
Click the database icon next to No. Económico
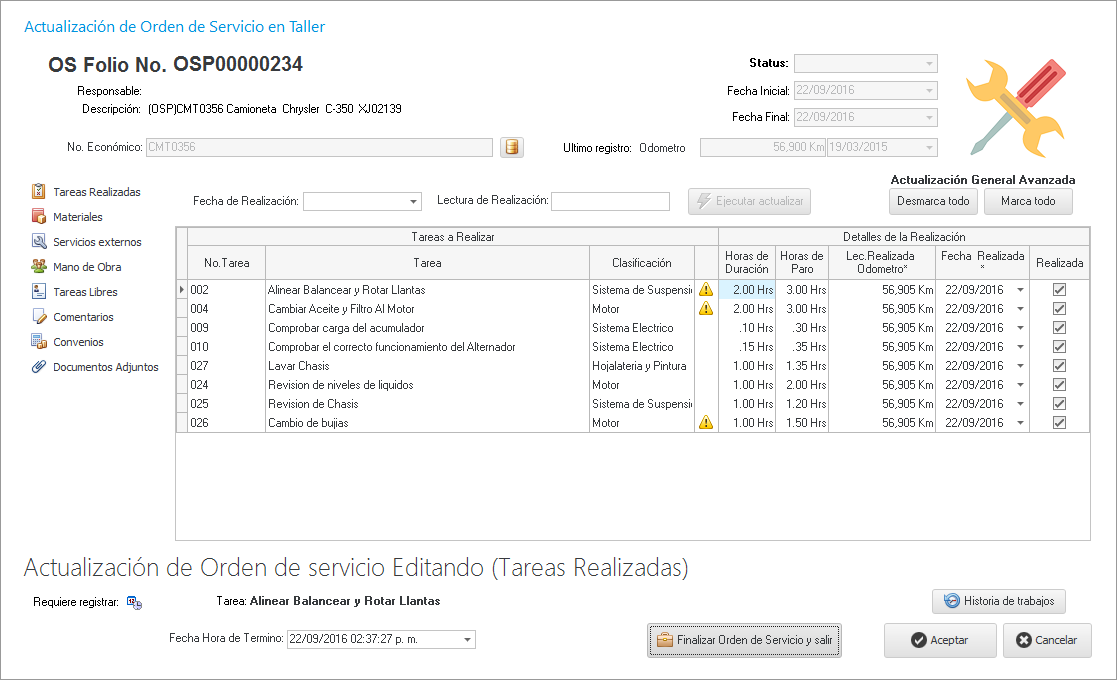click(x=511, y=148)
